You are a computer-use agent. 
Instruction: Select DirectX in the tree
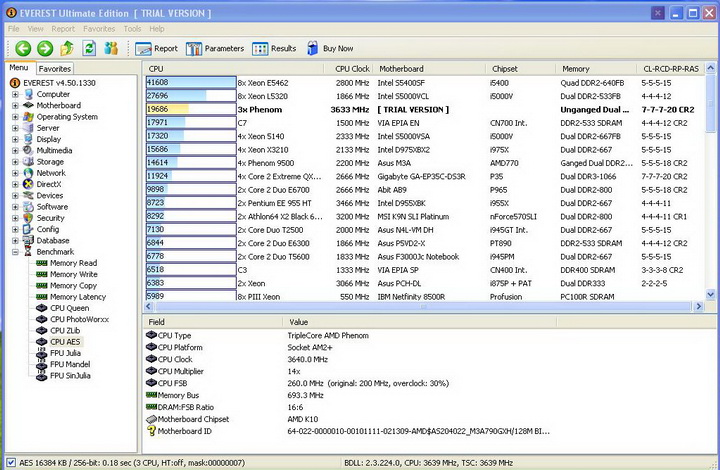(x=49, y=184)
